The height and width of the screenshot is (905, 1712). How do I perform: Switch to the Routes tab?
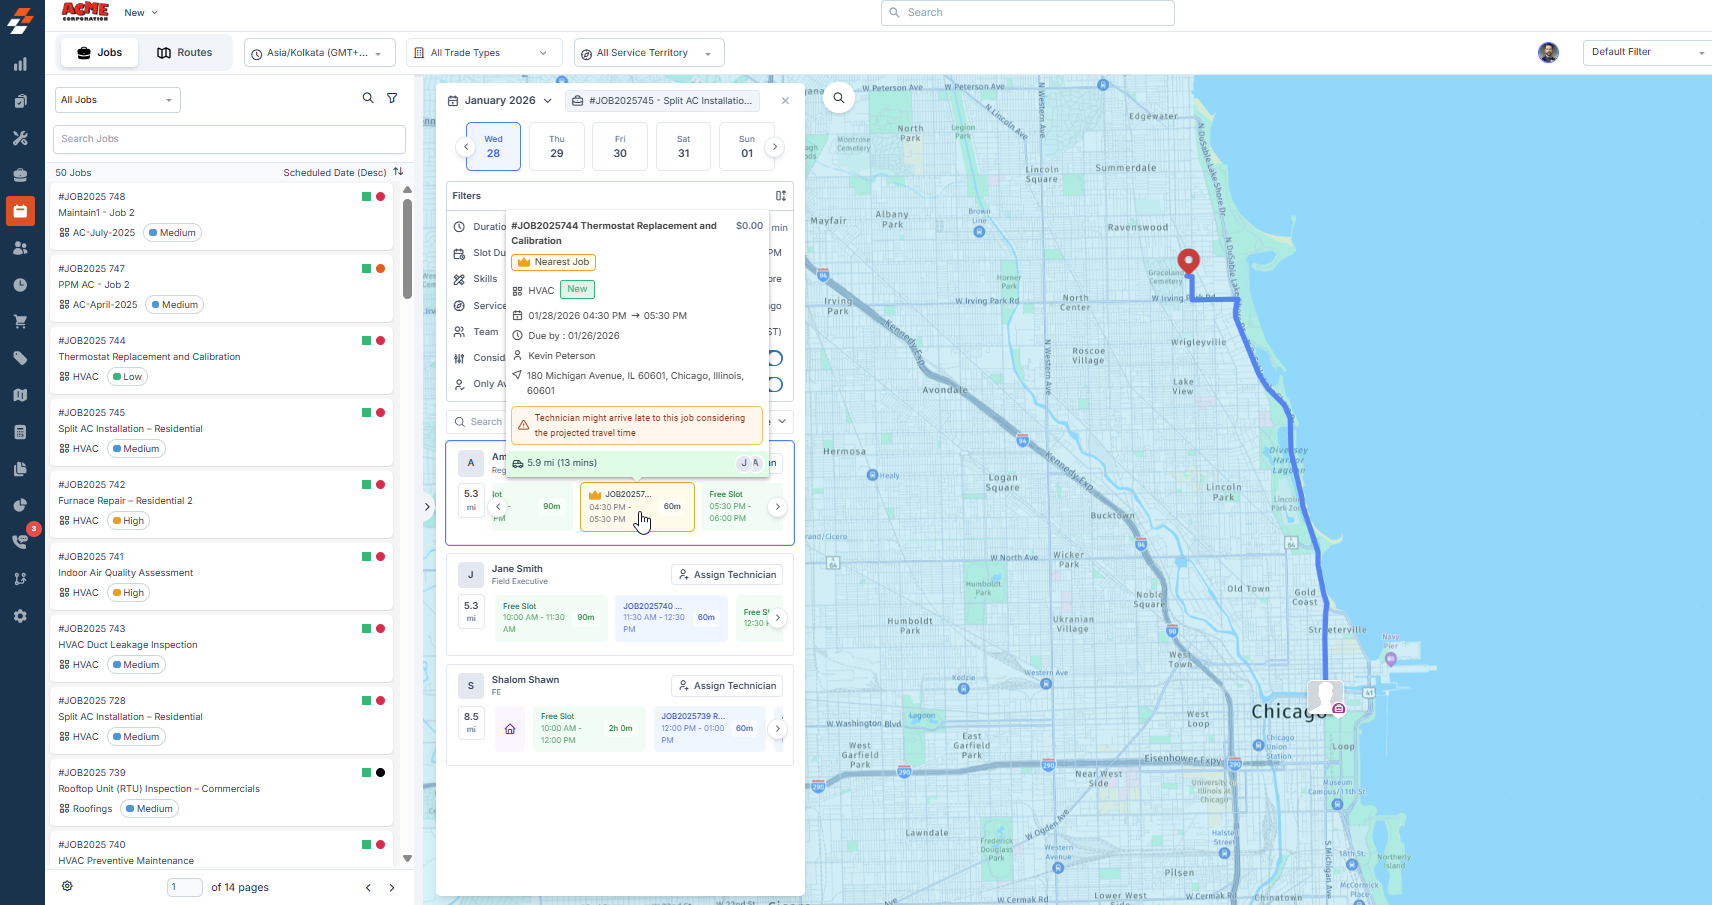(x=185, y=53)
